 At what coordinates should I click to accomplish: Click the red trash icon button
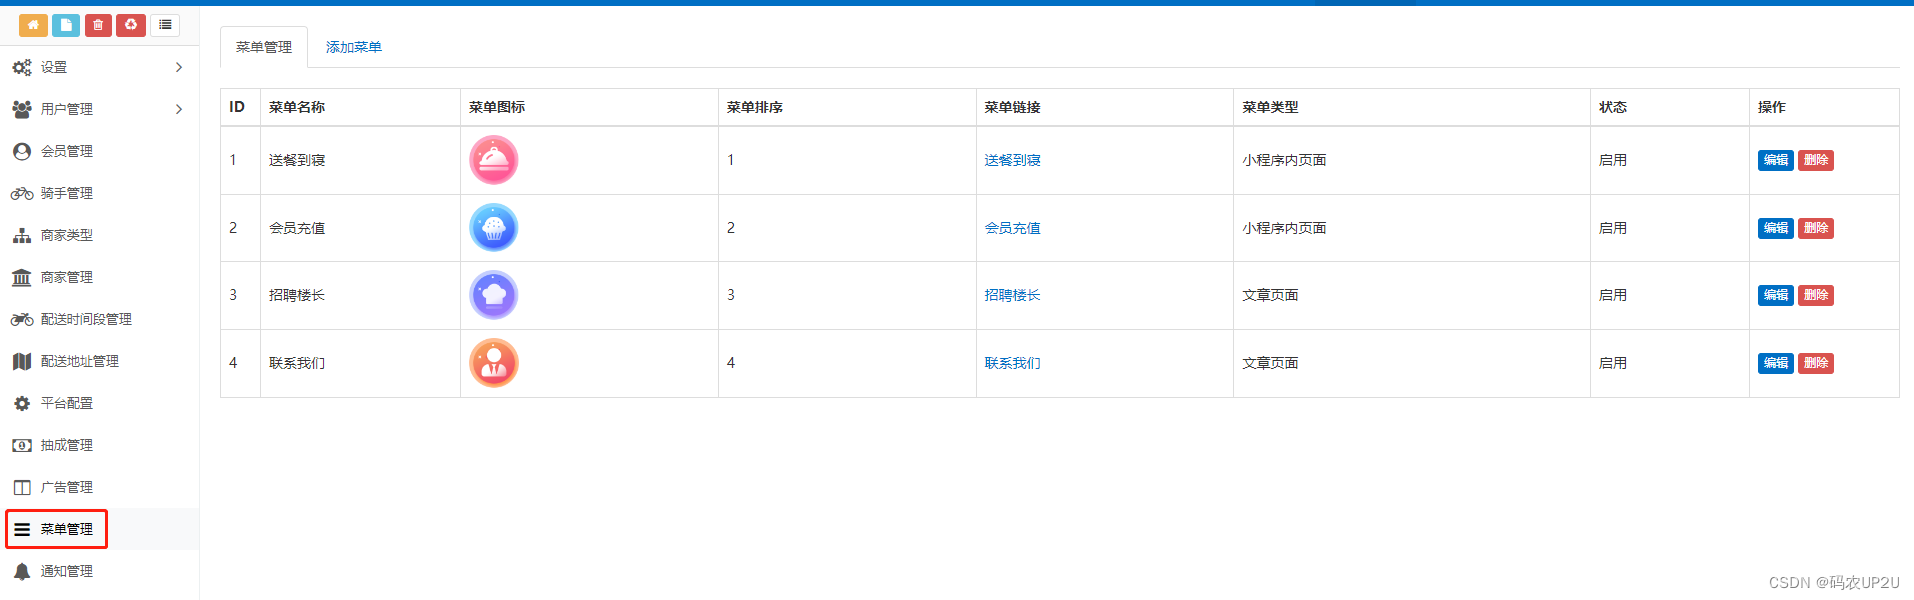point(98,25)
